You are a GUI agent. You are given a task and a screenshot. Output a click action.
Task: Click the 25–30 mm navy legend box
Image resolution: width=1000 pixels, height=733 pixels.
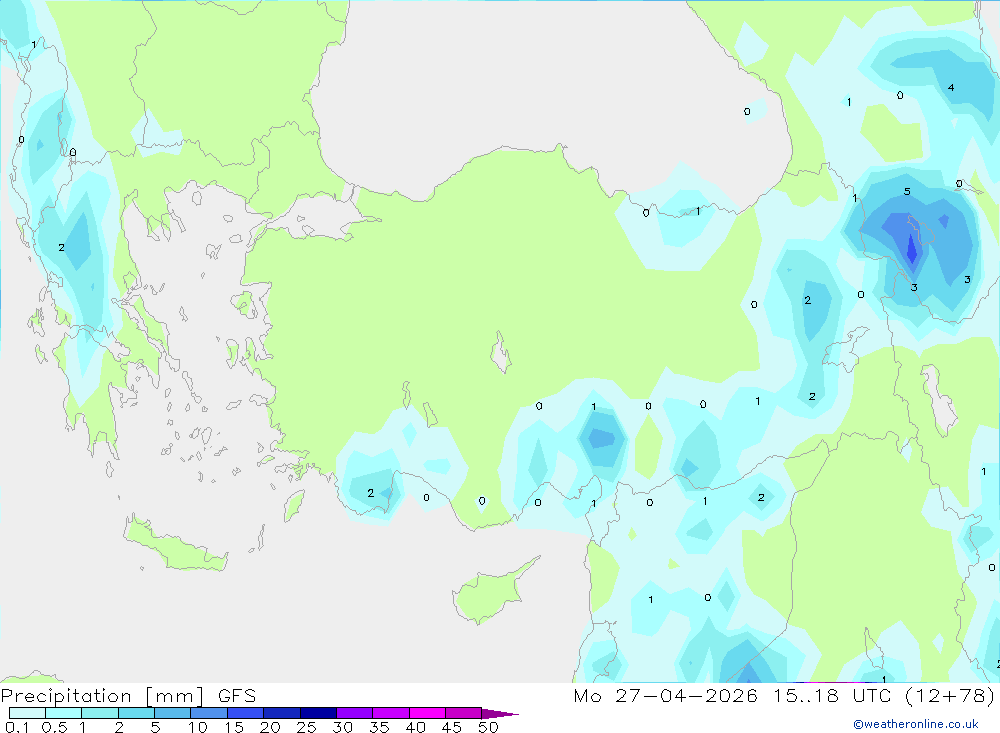pos(318,713)
